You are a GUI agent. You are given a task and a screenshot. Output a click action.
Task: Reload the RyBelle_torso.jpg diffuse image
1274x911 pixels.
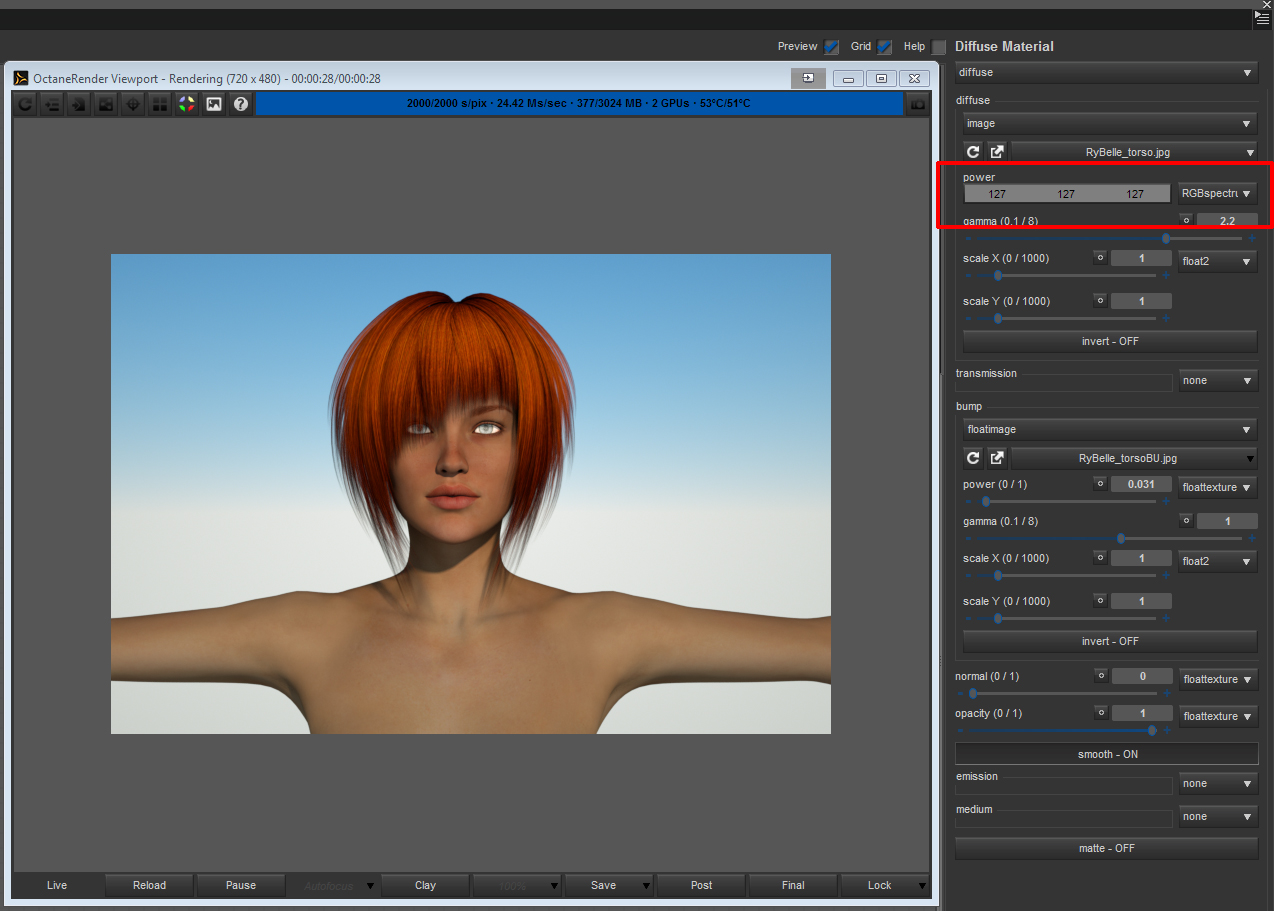point(973,152)
